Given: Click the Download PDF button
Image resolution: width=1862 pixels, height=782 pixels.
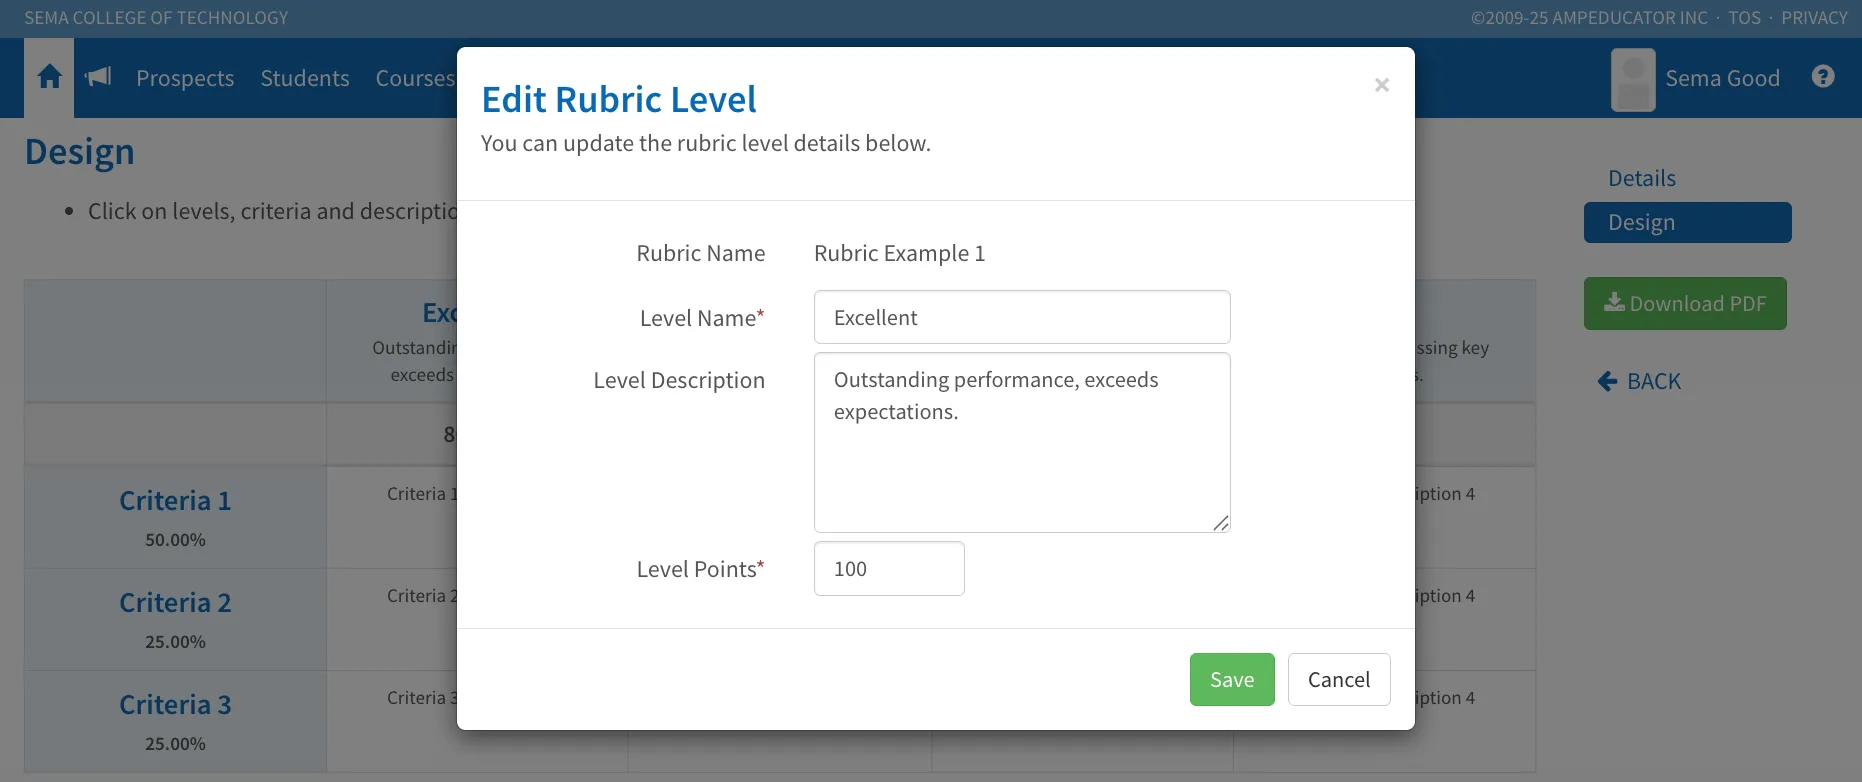Looking at the screenshot, I should click(1685, 303).
